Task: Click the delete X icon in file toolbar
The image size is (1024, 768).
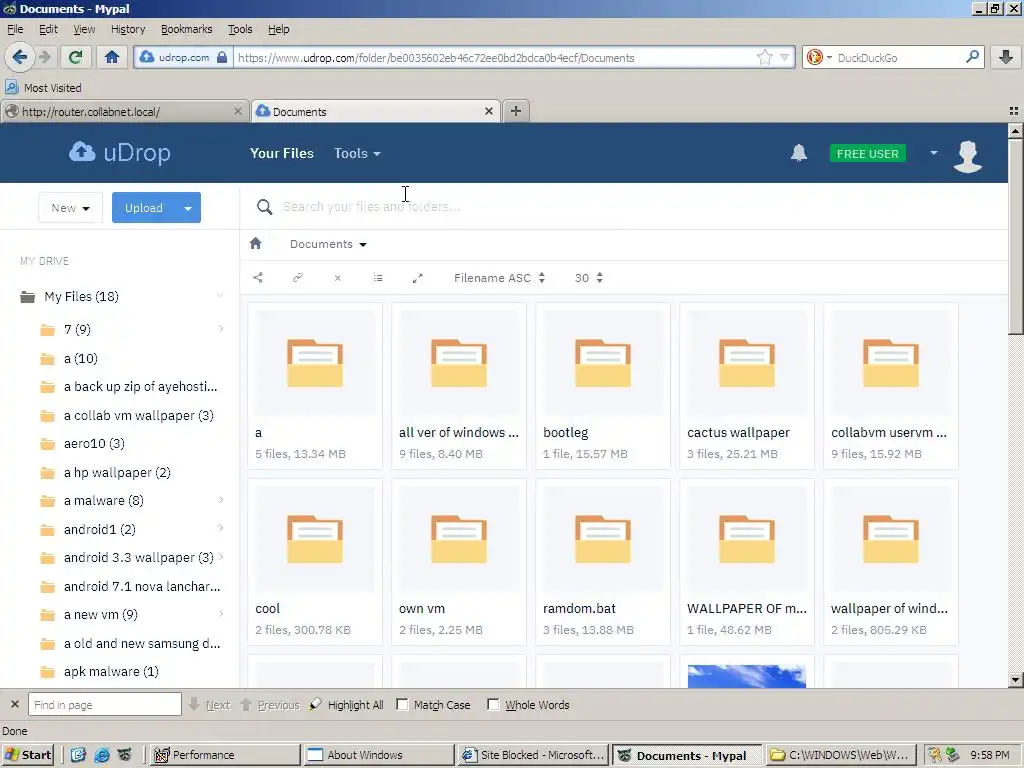Action: (338, 278)
